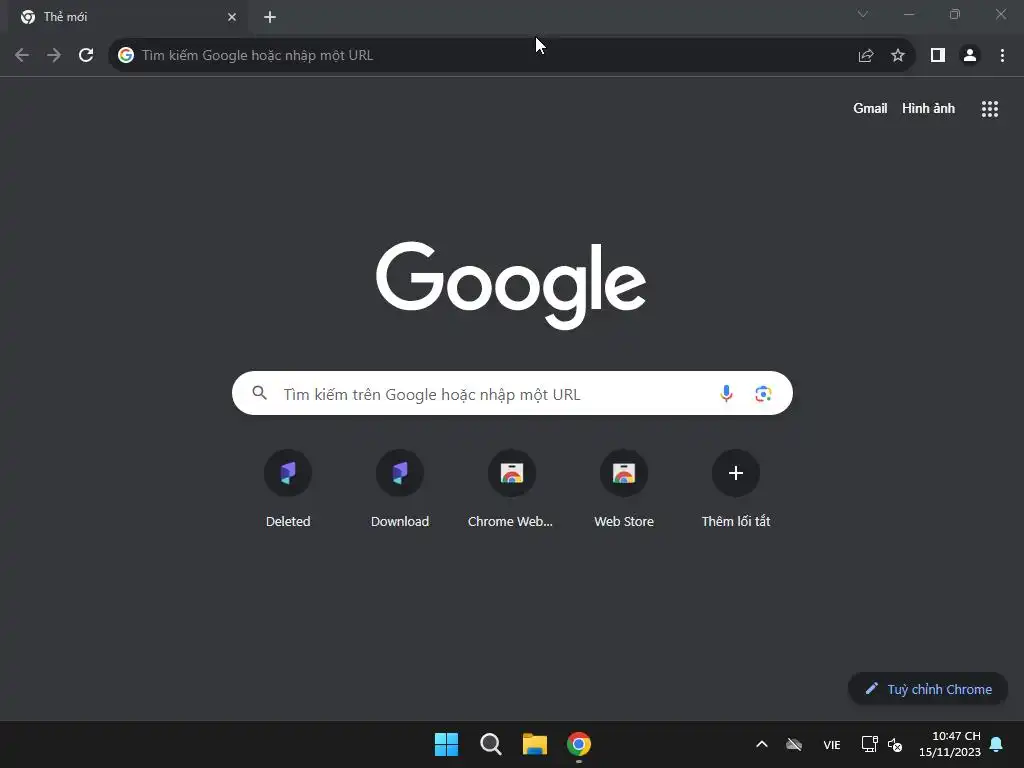
Task: Click the Google icon in address bar
Action: click(x=126, y=56)
